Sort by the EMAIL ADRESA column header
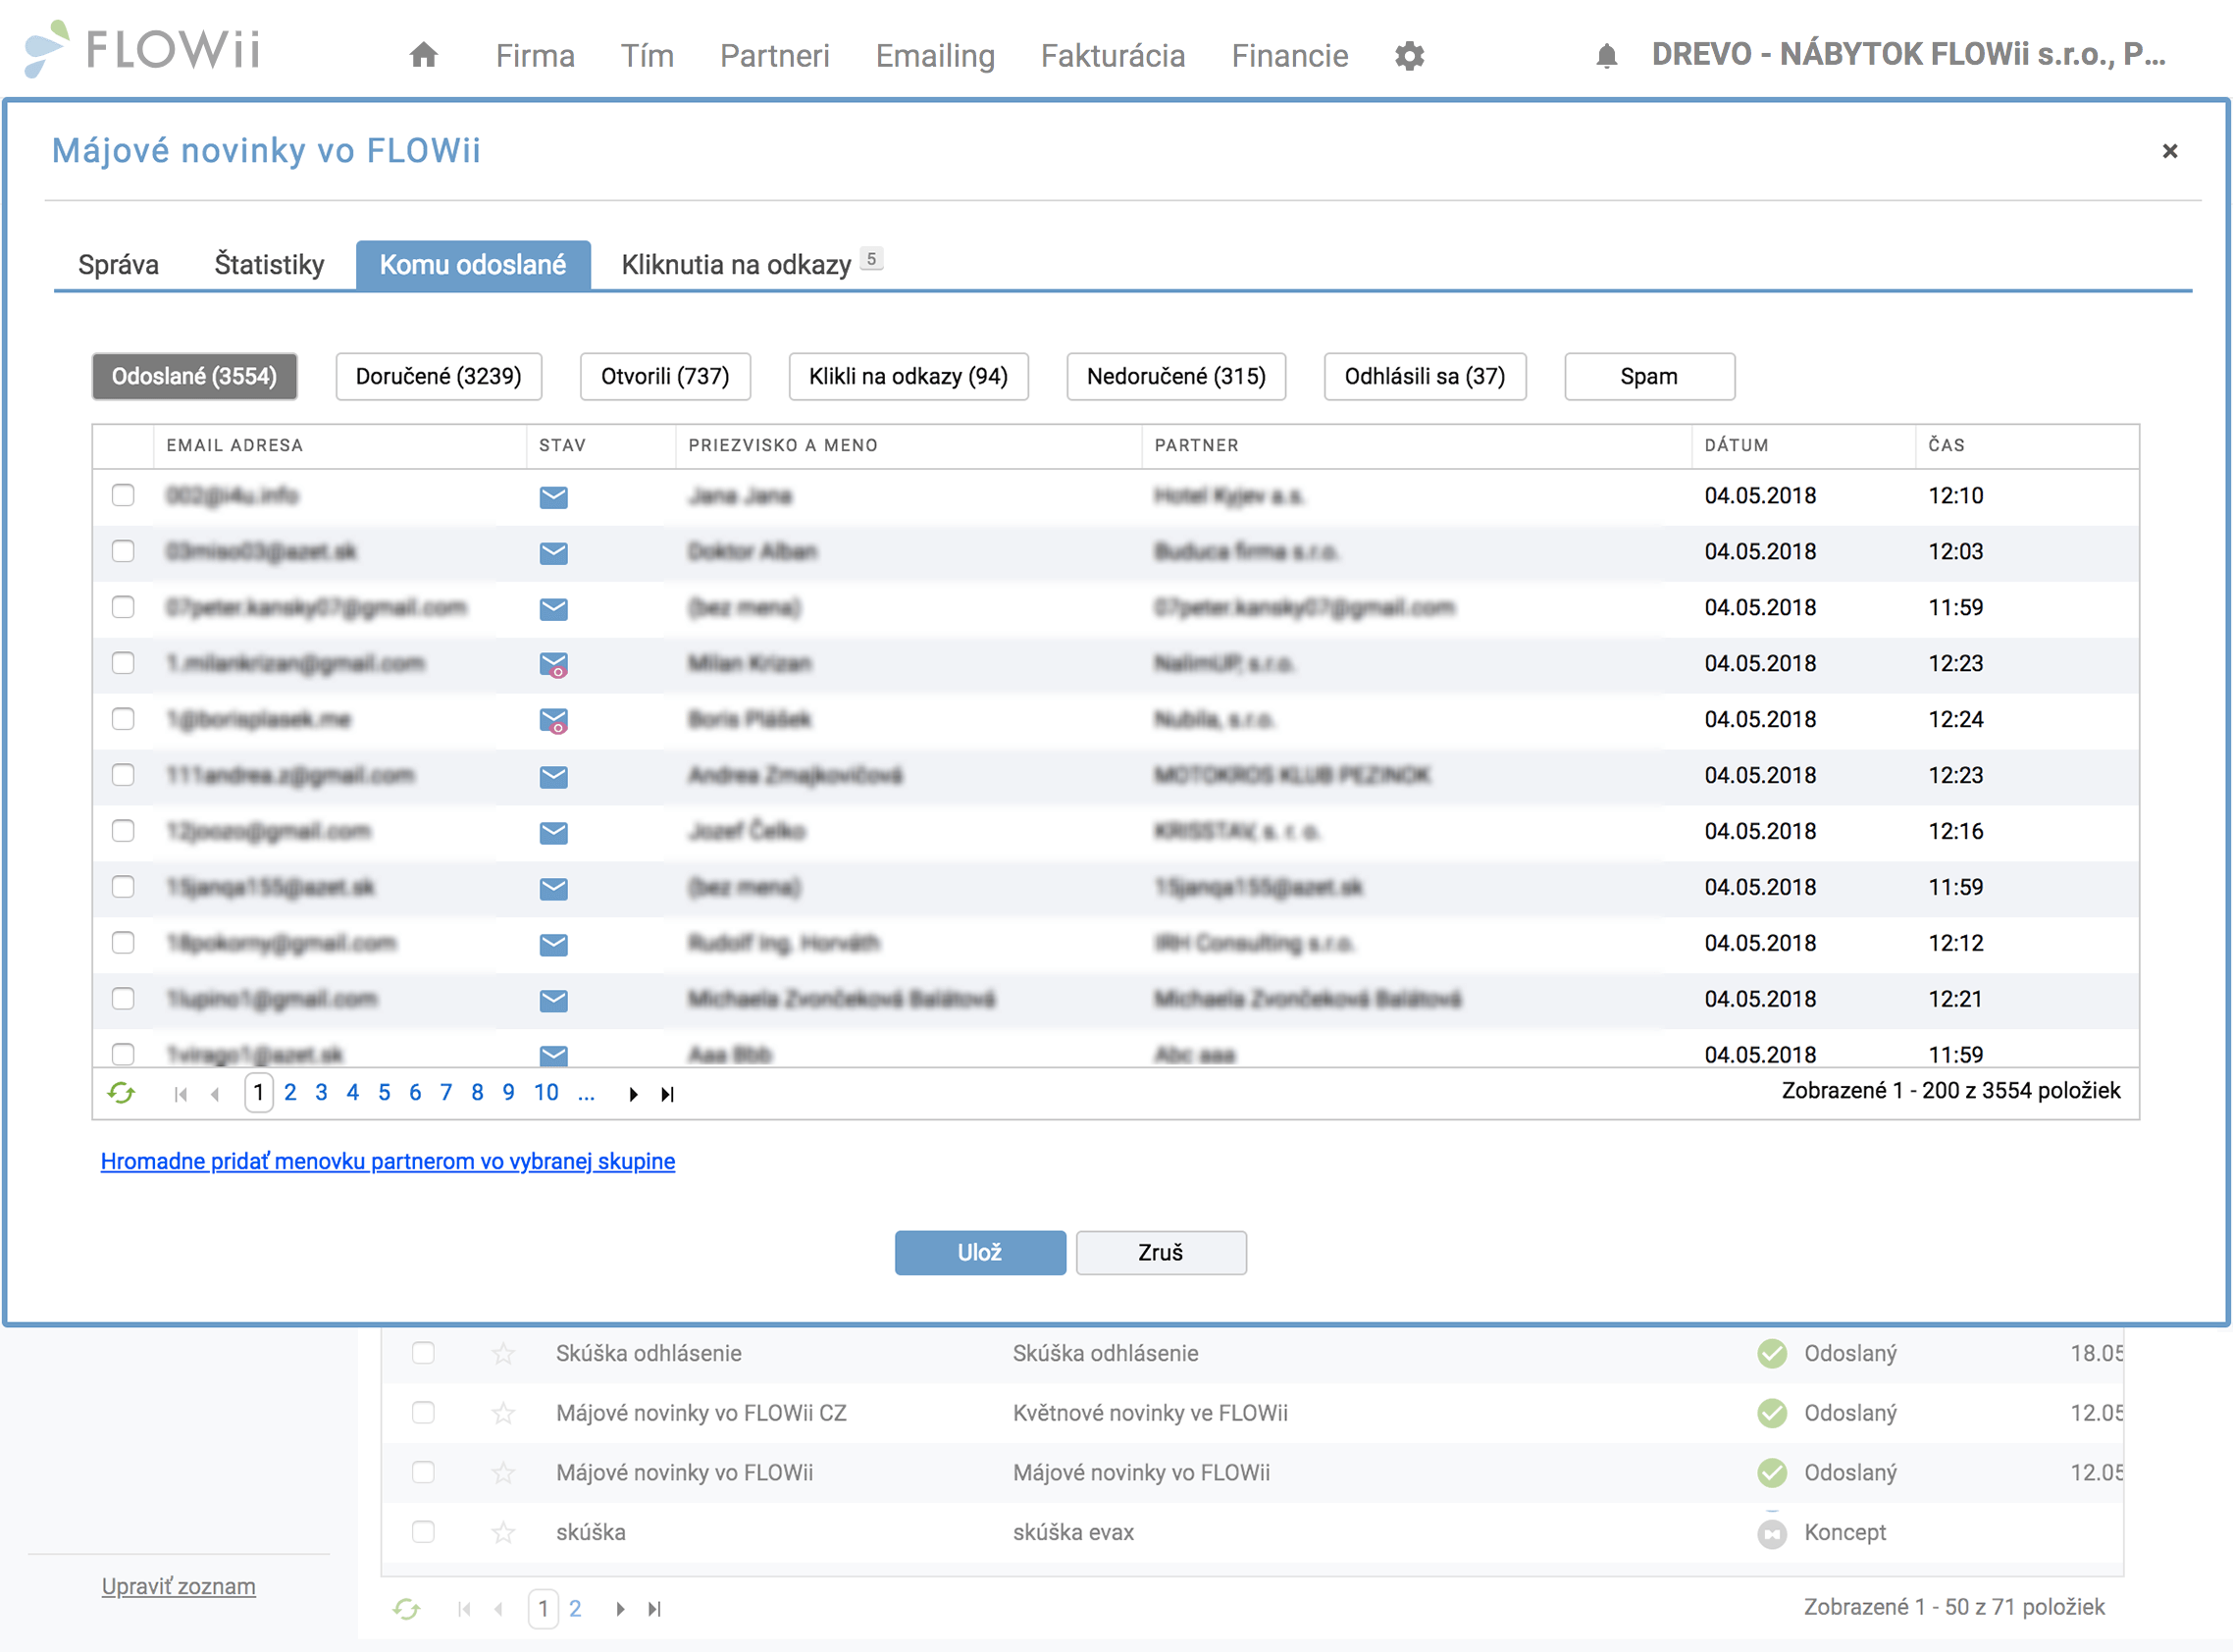Viewport: 2233px width, 1652px height. 234,445
